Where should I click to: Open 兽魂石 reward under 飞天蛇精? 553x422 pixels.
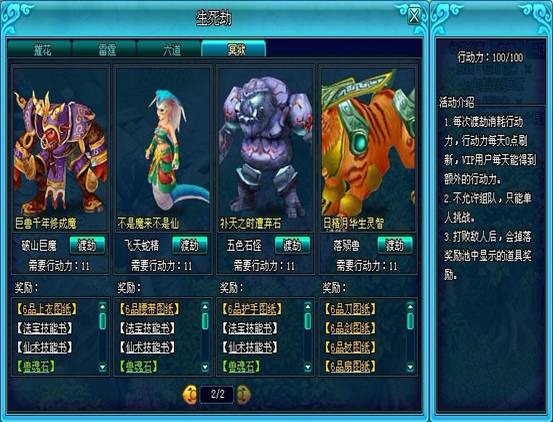click(138, 366)
